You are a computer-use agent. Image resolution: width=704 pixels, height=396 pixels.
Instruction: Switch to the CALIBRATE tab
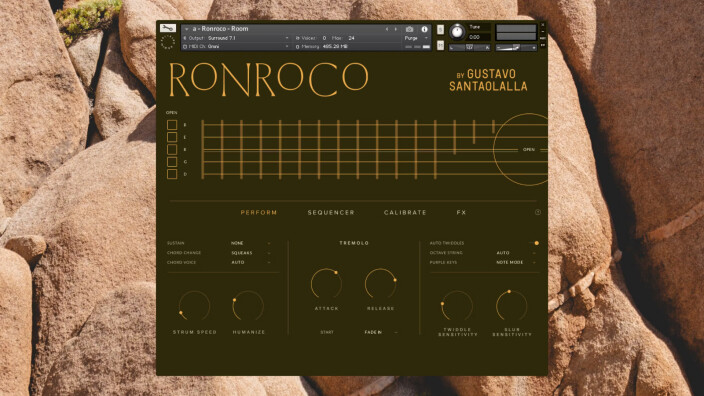coord(405,212)
